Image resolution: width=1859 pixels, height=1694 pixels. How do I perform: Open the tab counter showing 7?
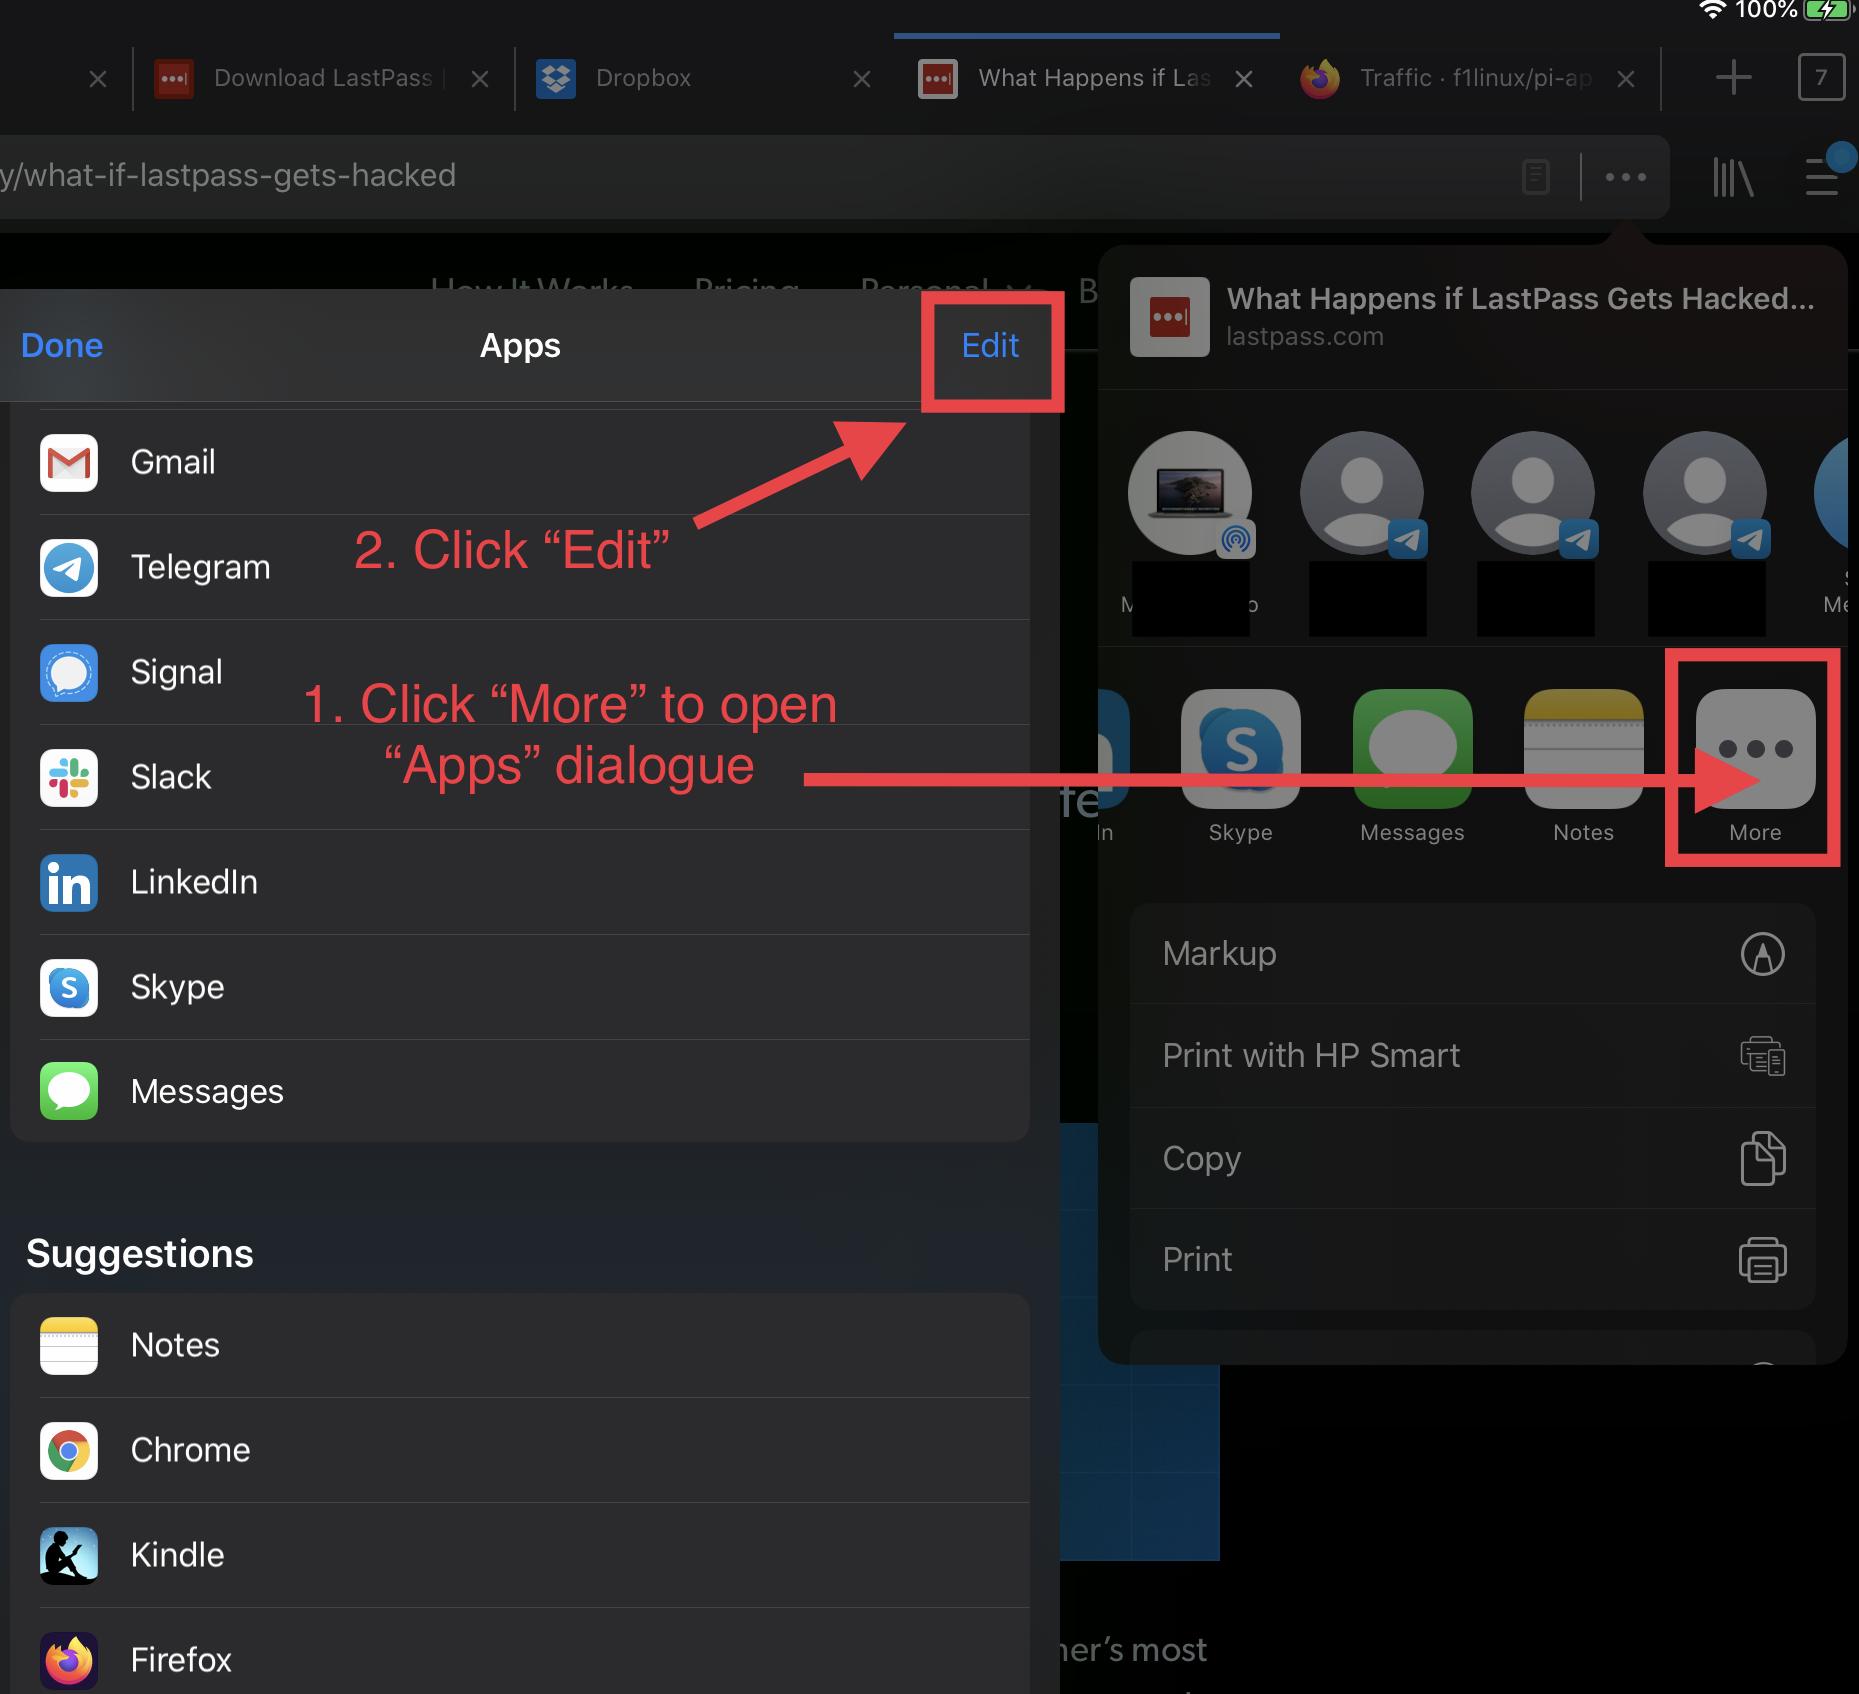(x=1821, y=78)
